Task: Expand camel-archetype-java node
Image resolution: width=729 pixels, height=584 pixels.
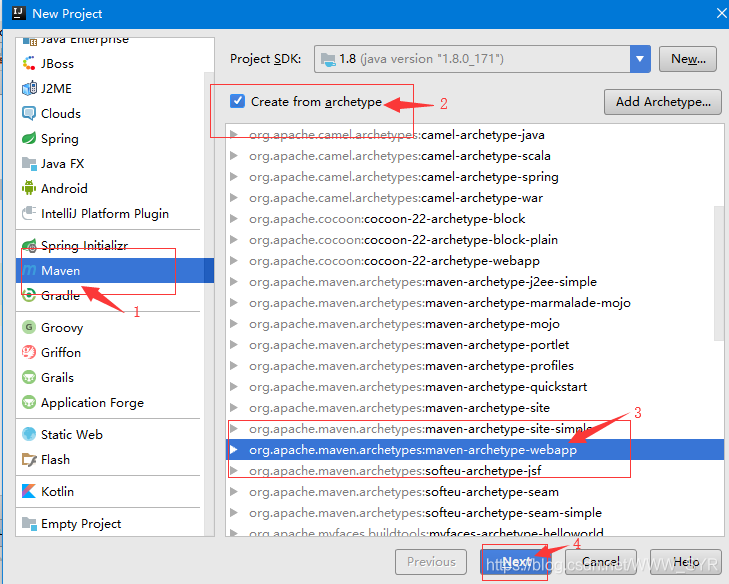Action: [x=234, y=135]
